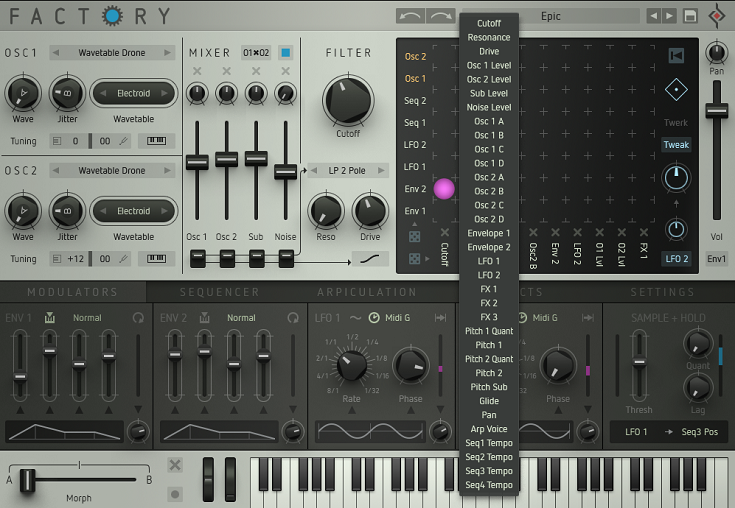Click the upper dice randomize icon
Viewport: 735px width, 508px height.
tap(414, 237)
